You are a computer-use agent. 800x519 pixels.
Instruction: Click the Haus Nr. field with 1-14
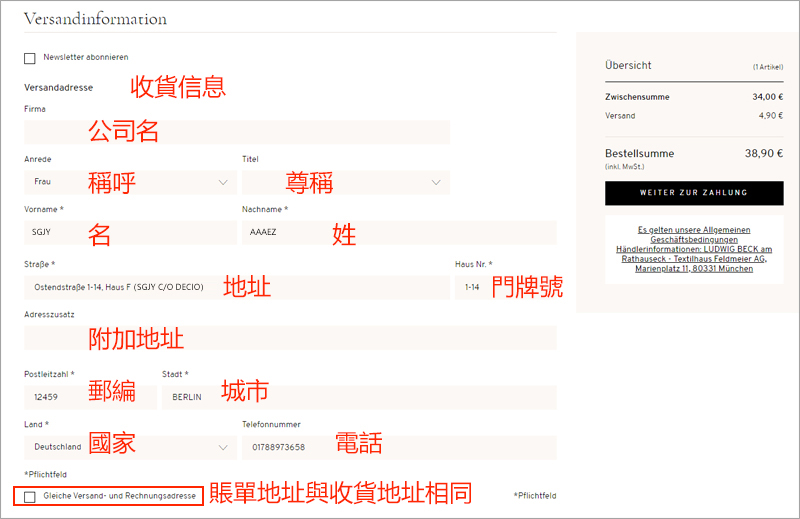point(505,287)
